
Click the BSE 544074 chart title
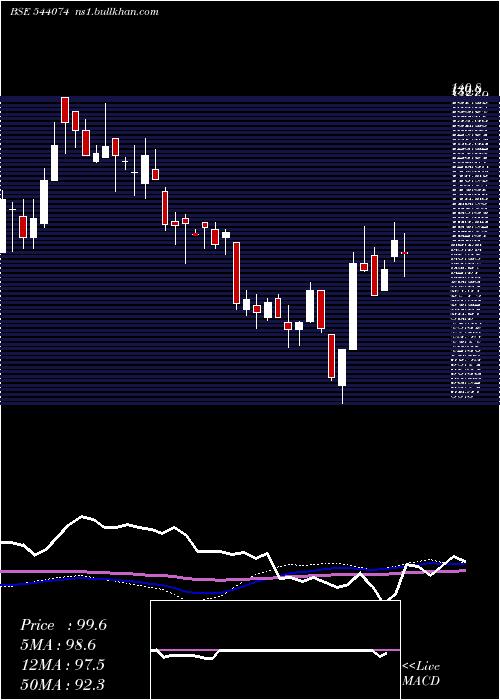[39, 12]
